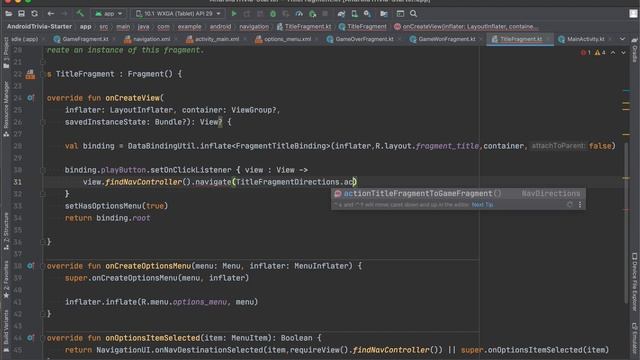Open the SDK Manager icon
The image size is (640, 360).
coord(367,13)
